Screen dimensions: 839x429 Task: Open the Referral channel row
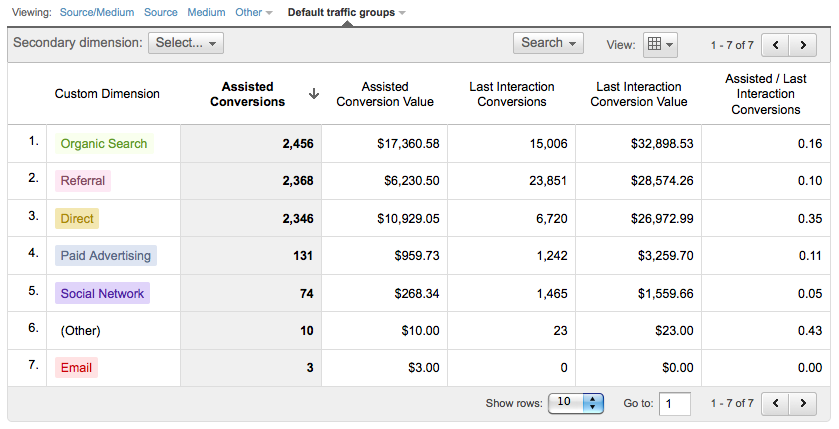(x=82, y=181)
